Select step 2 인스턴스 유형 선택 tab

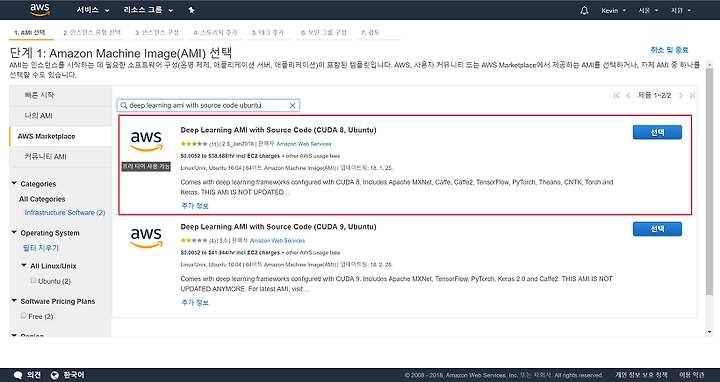click(92, 33)
